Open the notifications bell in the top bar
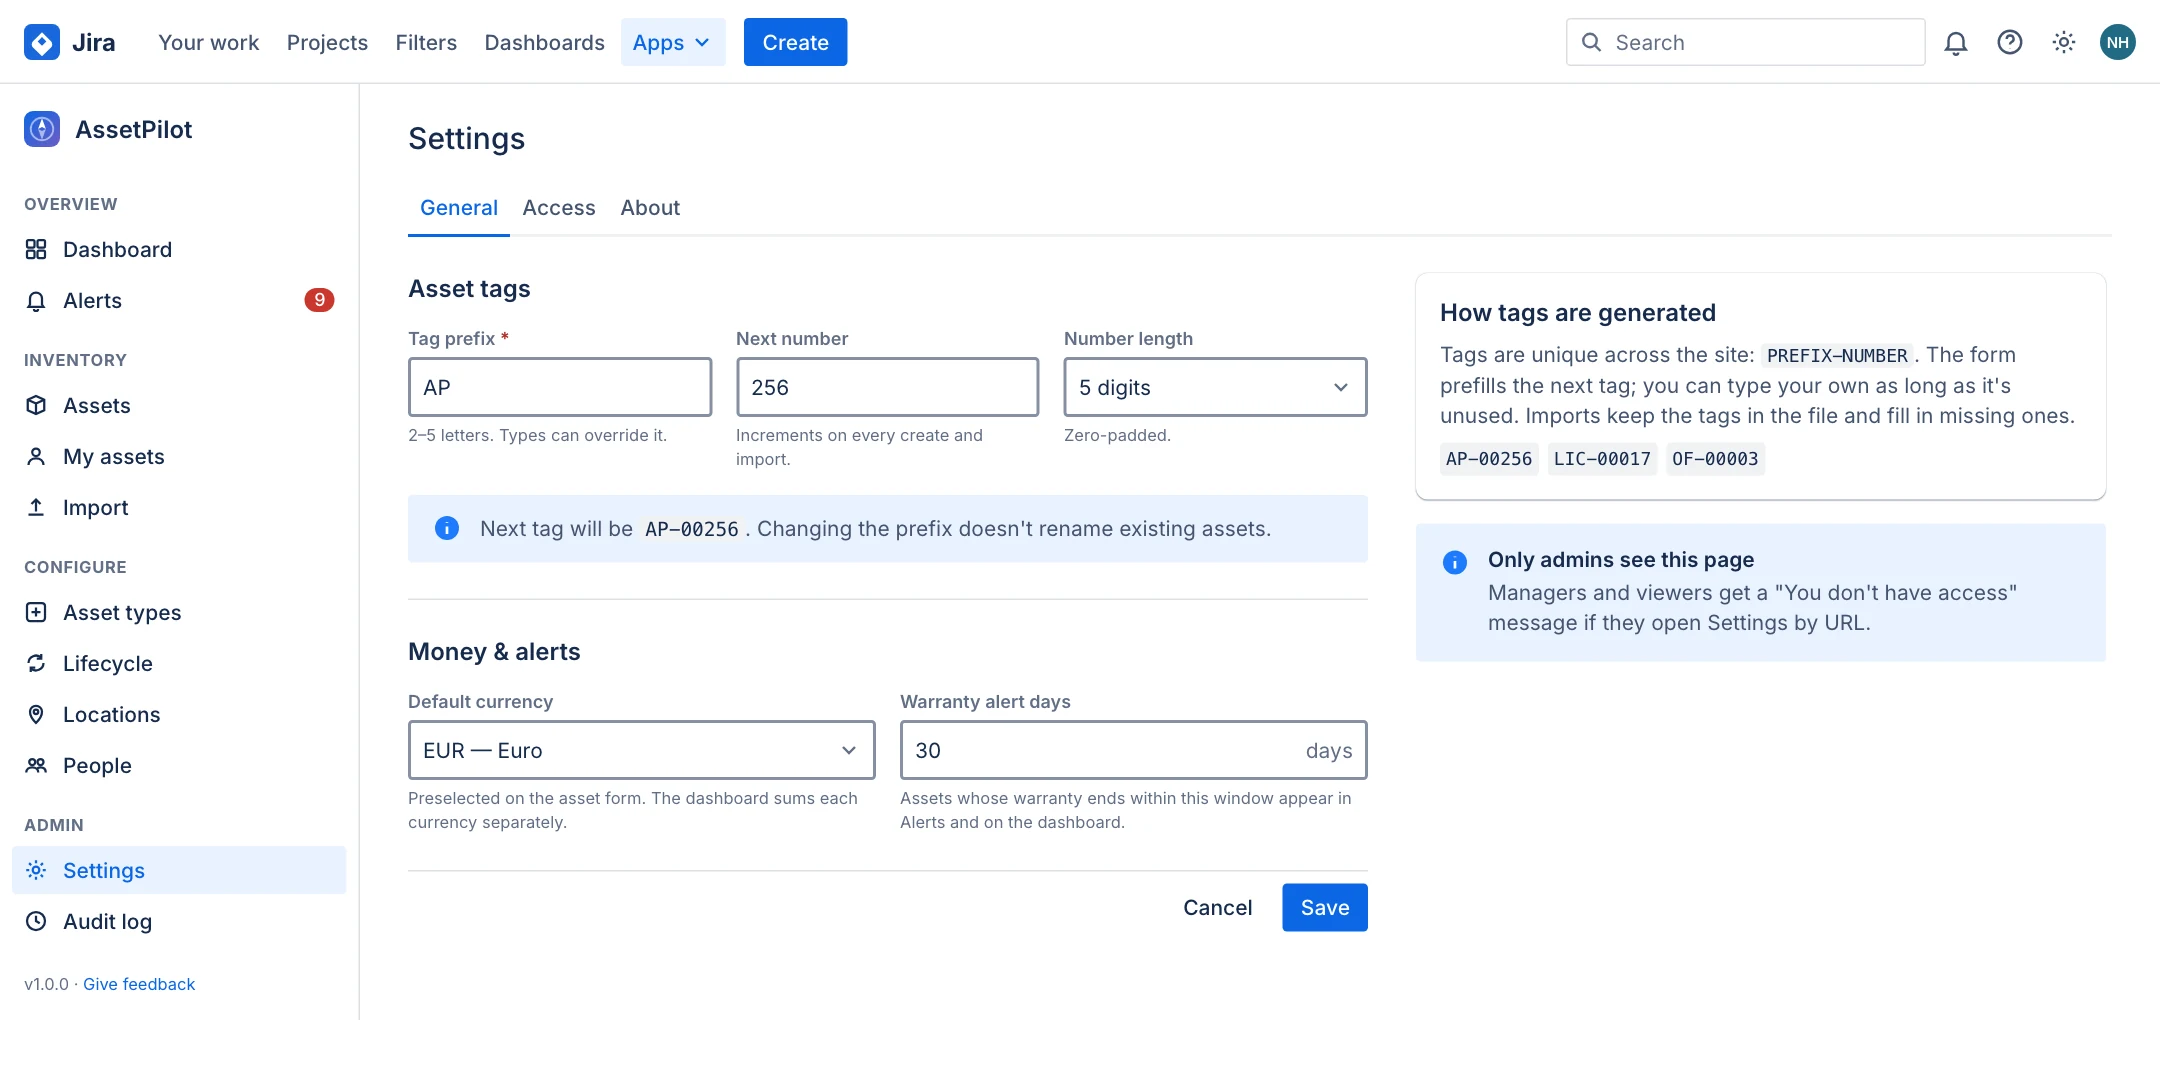This screenshot has height=1080, width=2160. 1955,42
